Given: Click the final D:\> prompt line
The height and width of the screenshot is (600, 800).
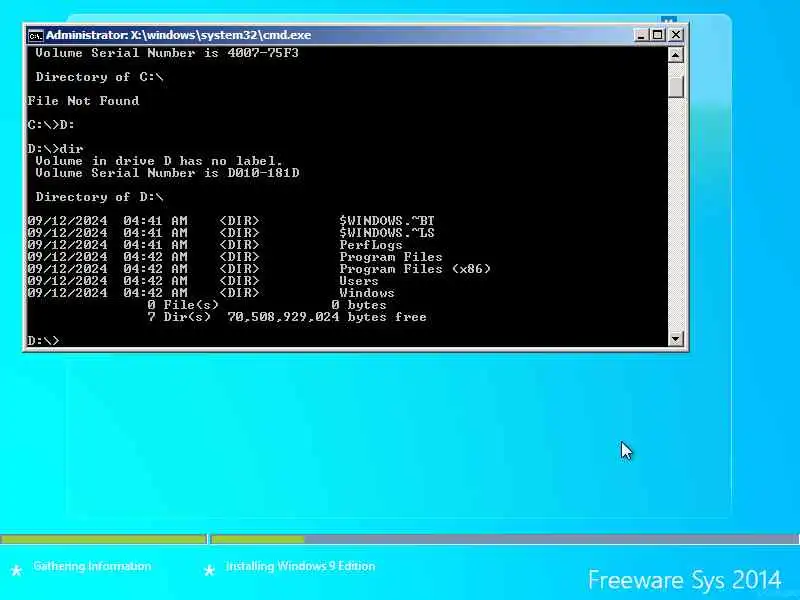Looking at the screenshot, I should coord(43,340).
